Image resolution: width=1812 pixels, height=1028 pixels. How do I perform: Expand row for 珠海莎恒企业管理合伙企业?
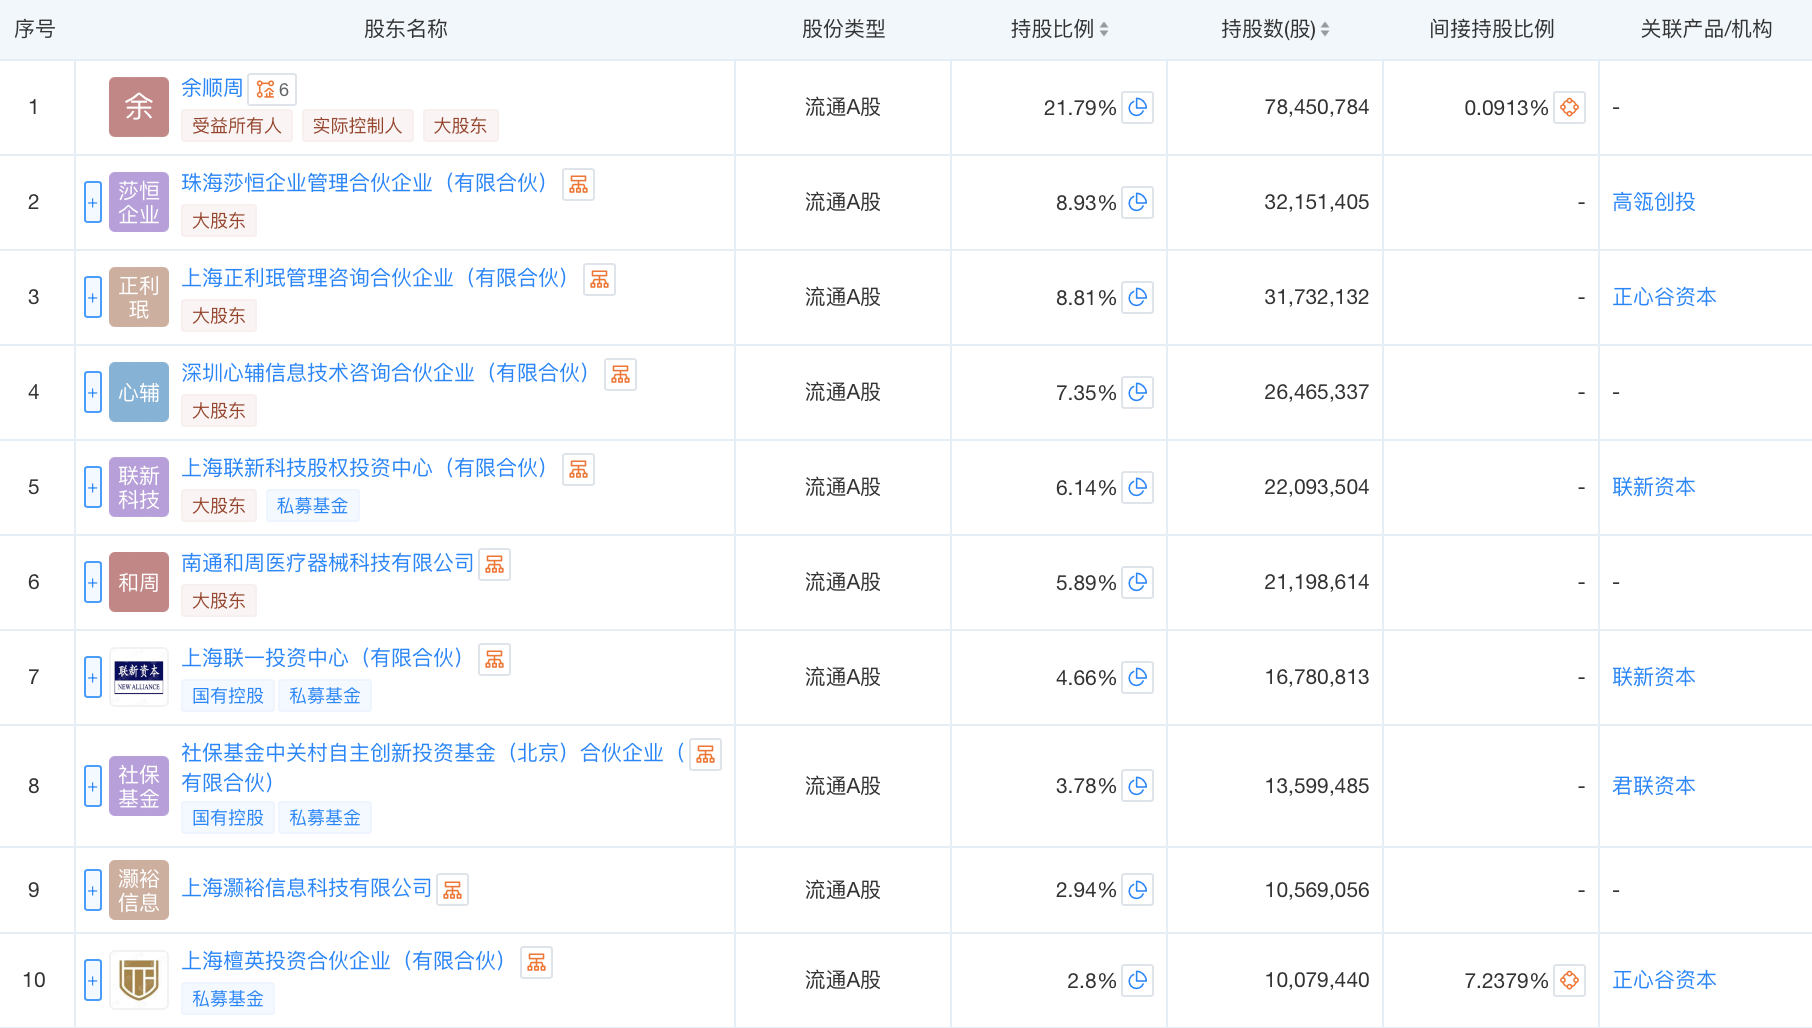point(93,202)
